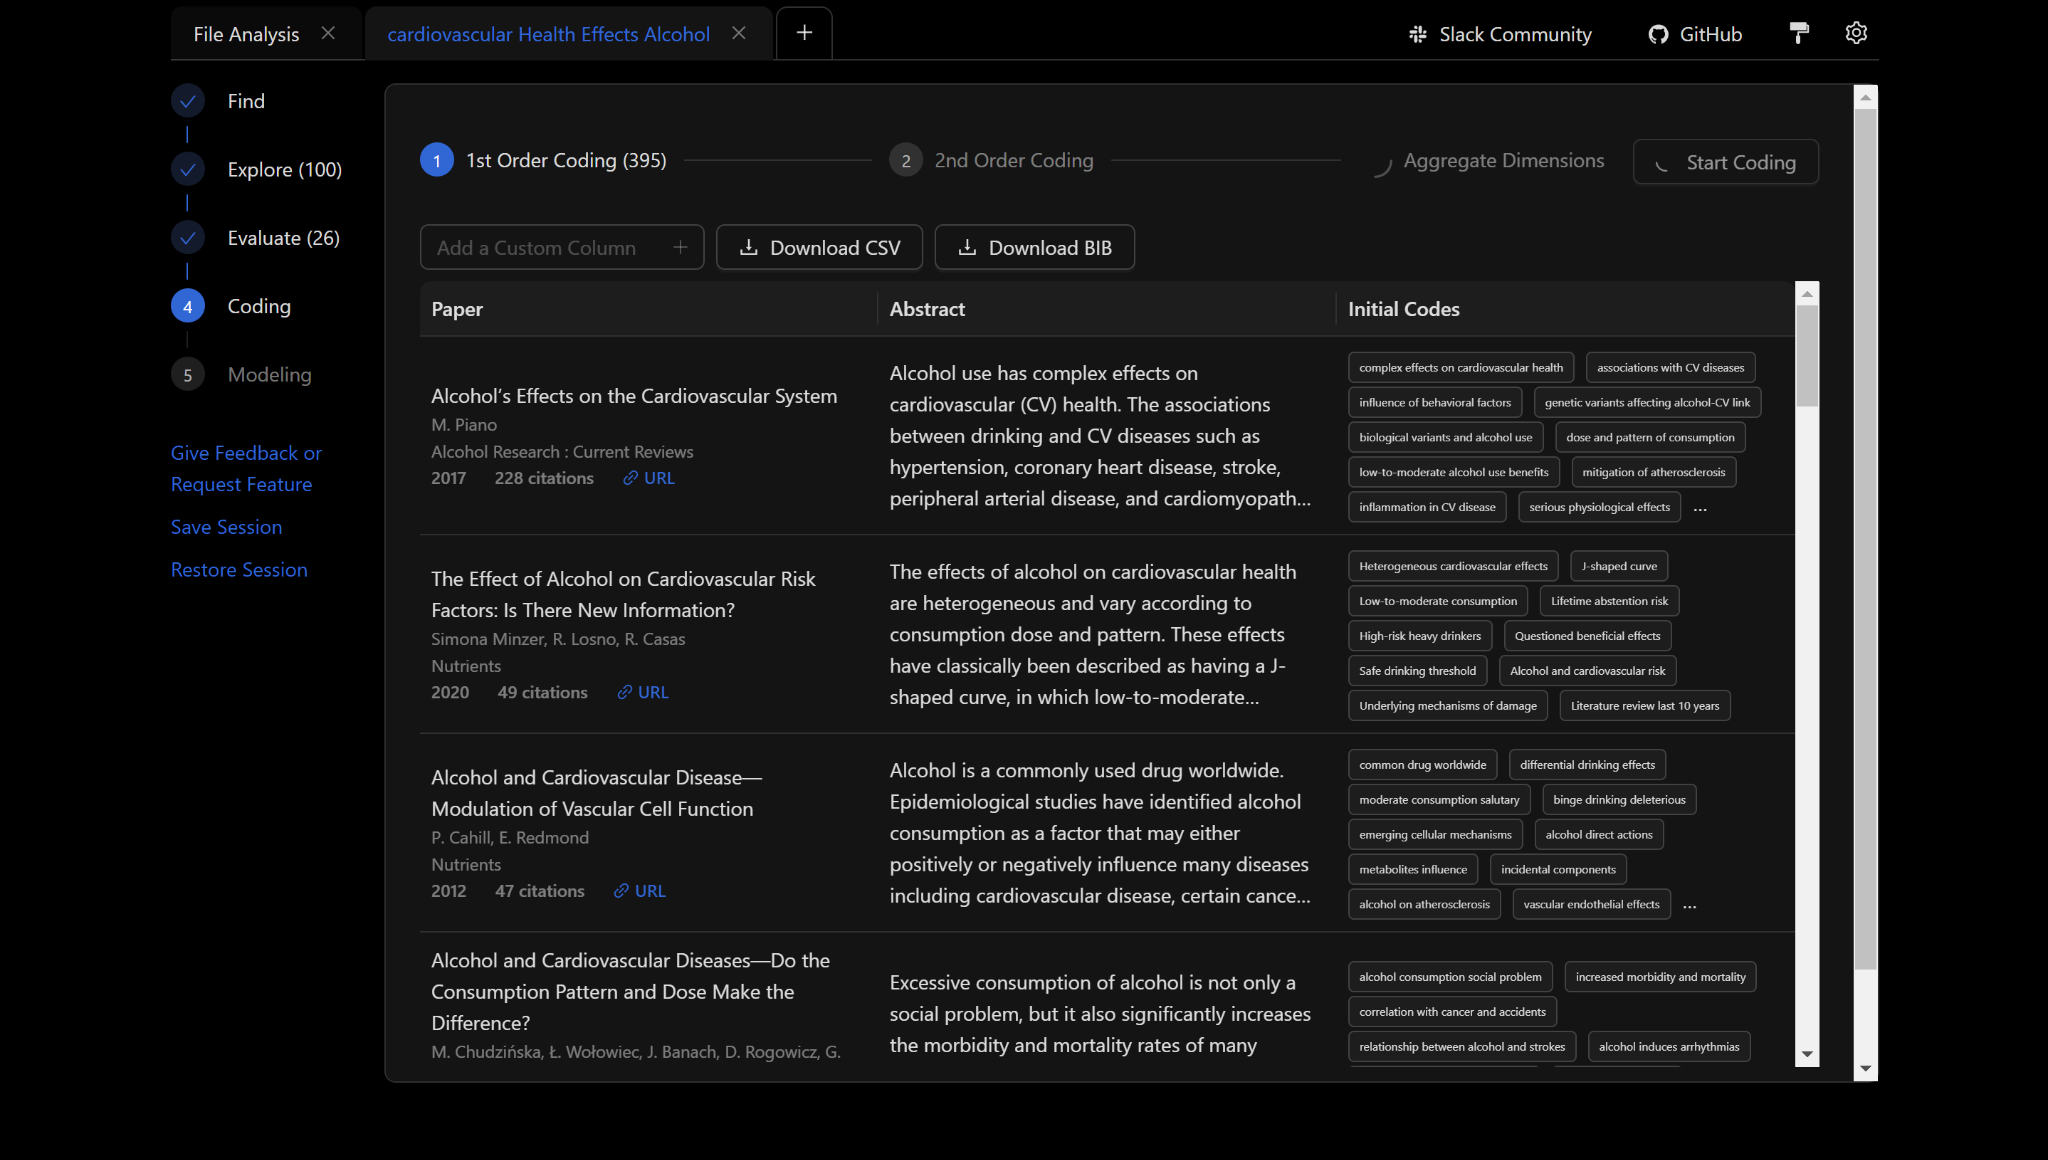This screenshot has width=2048, height=1160.
Task: Click the 'J-shaped curve' code tag
Action: coord(1619,566)
